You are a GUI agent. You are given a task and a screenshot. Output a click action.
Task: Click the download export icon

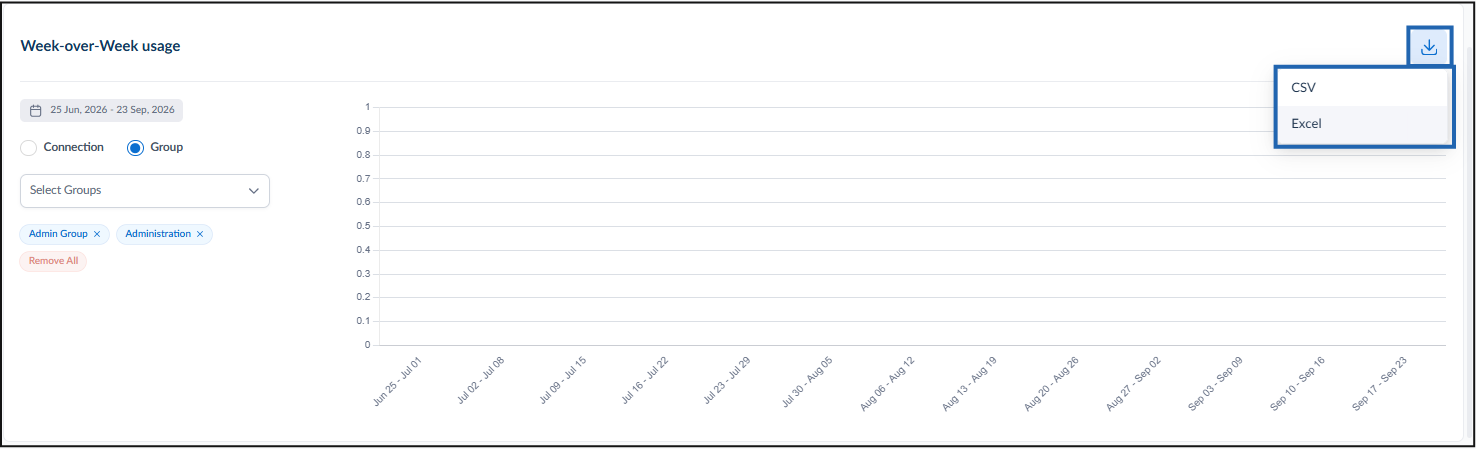[x=1429, y=47]
